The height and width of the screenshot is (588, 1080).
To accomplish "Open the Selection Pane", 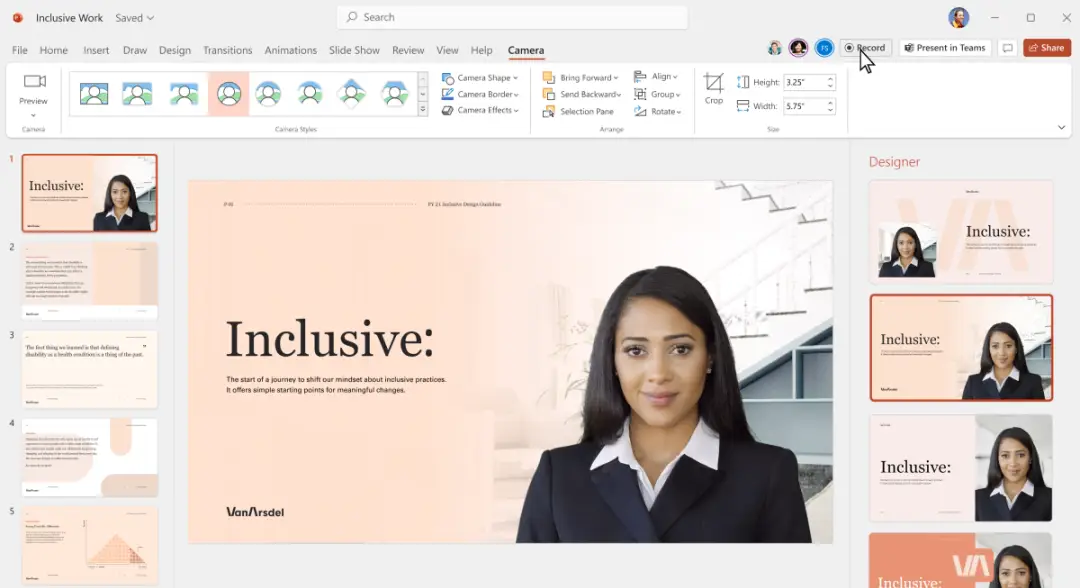I will pyautogui.click(x=580, y=111).
